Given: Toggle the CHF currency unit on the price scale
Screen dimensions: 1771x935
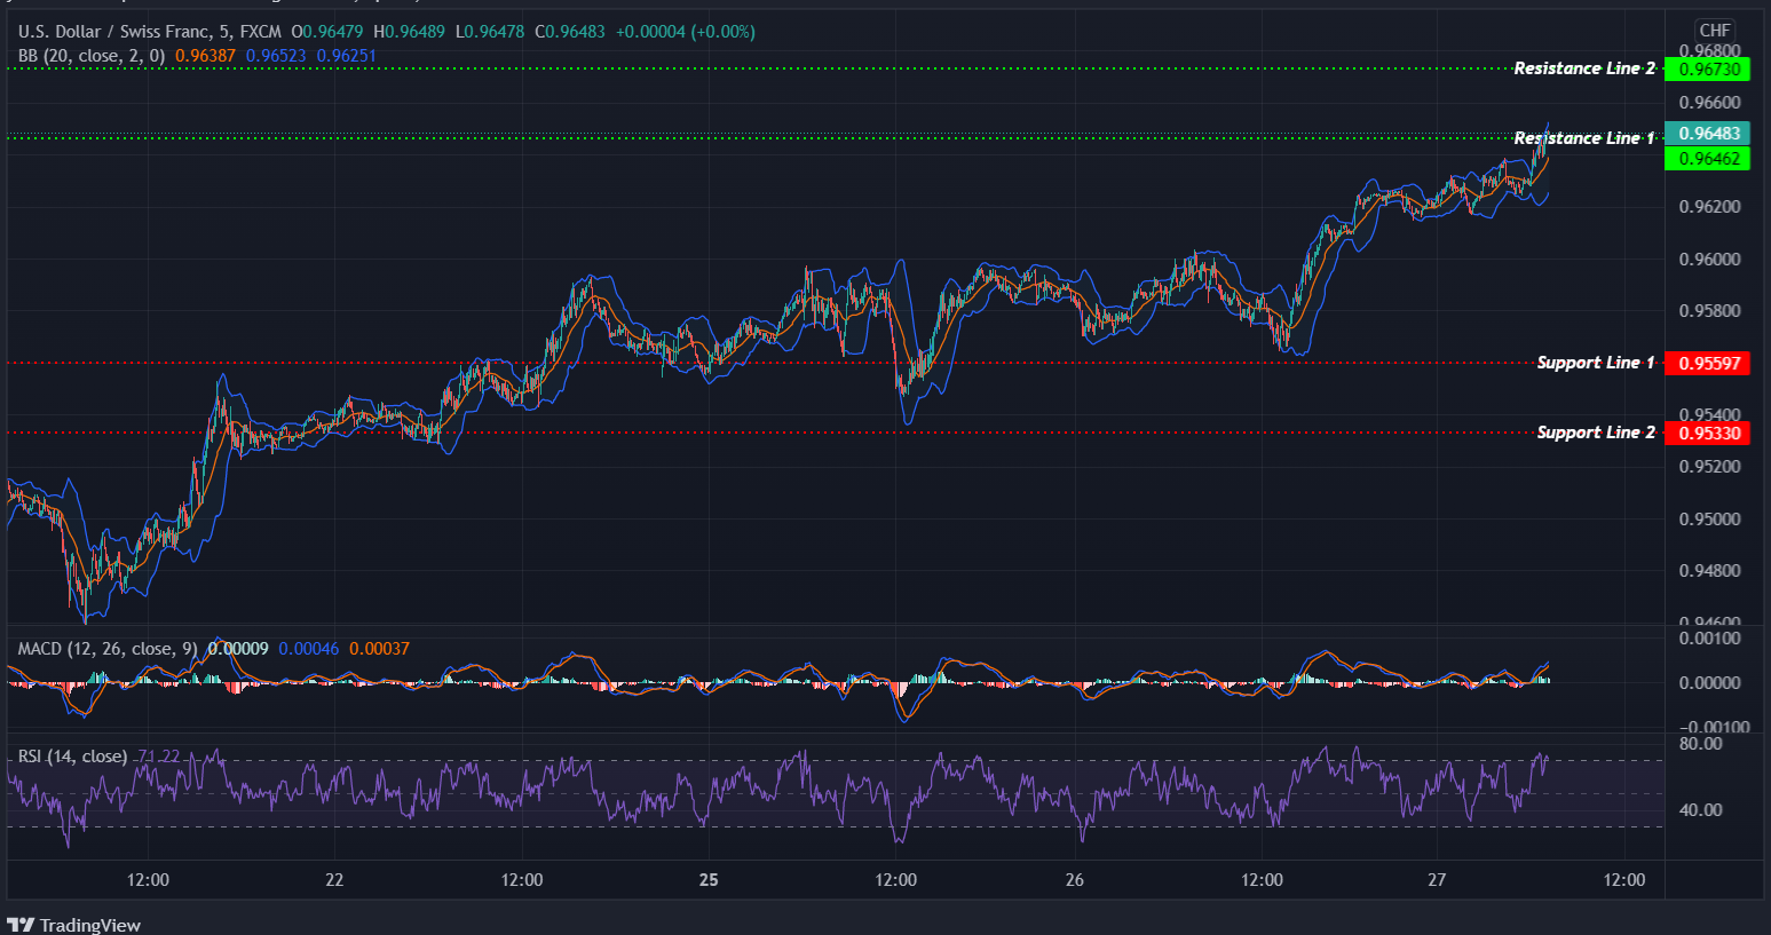Looking at the screenshot, I should click(1714, 31).
